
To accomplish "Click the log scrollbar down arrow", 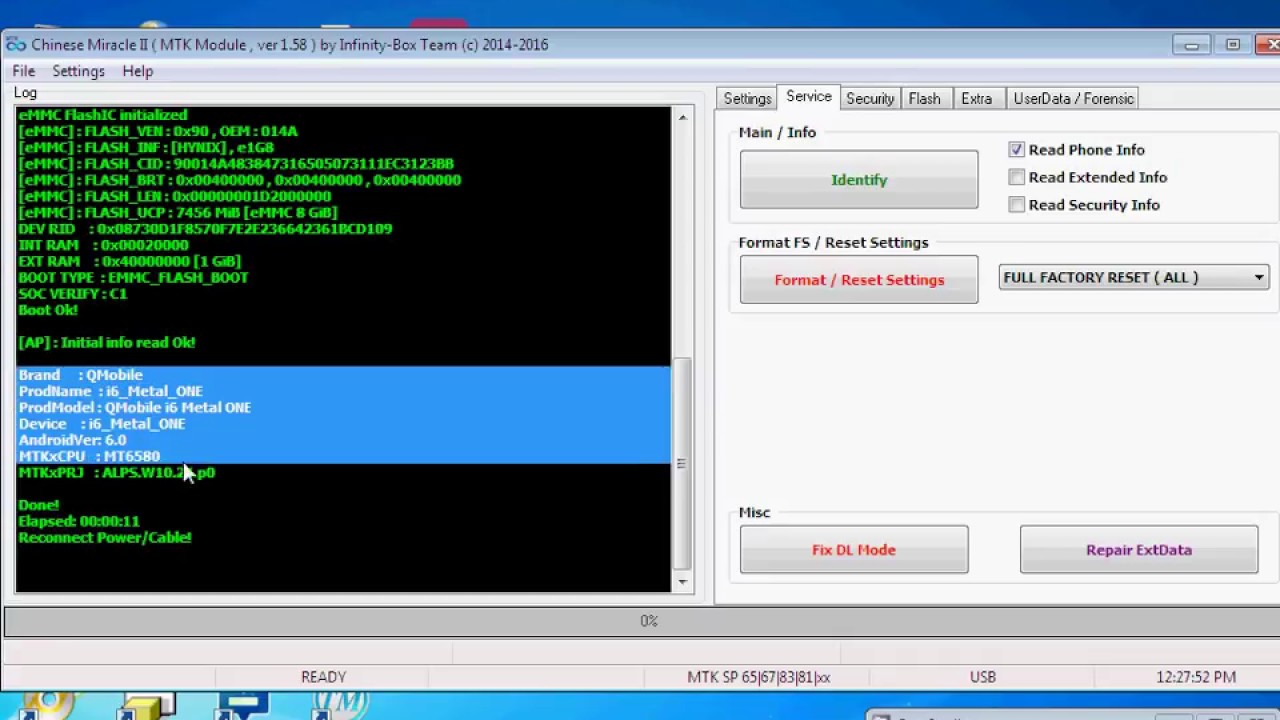I will click(x=682, y=581).
